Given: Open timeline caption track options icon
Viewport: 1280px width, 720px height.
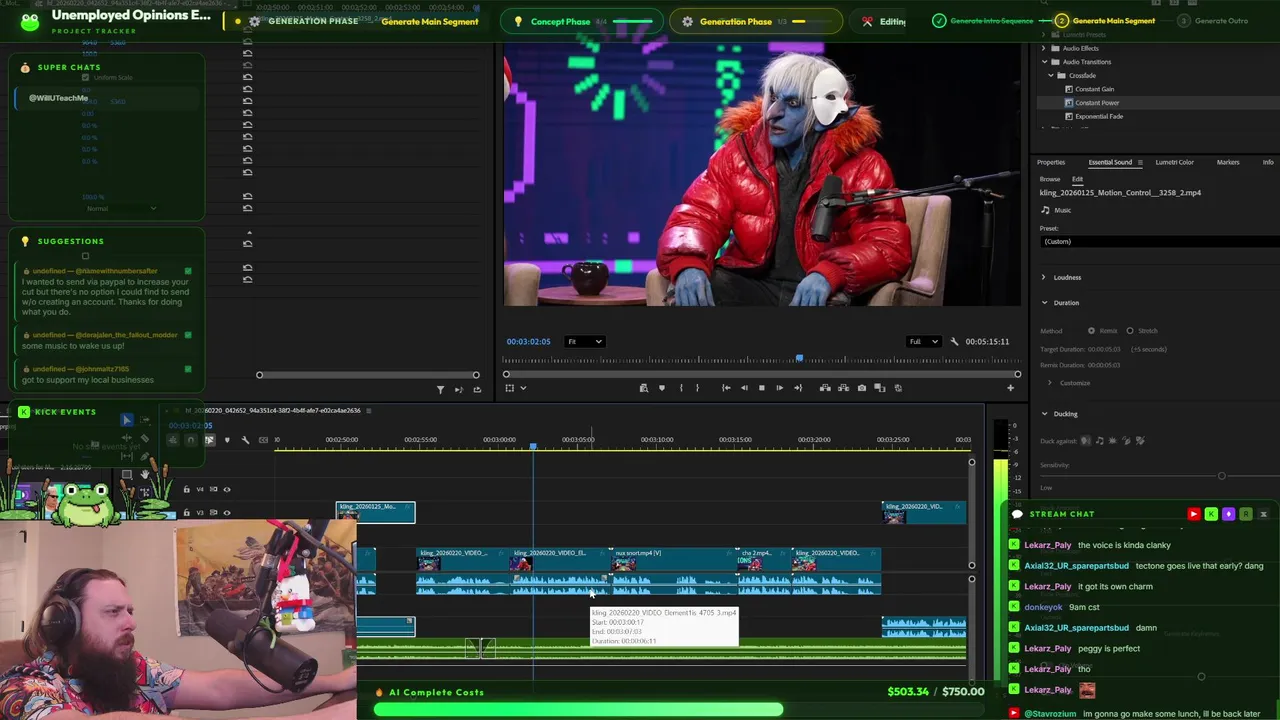Looking at the screenshot, I should 263,440.
